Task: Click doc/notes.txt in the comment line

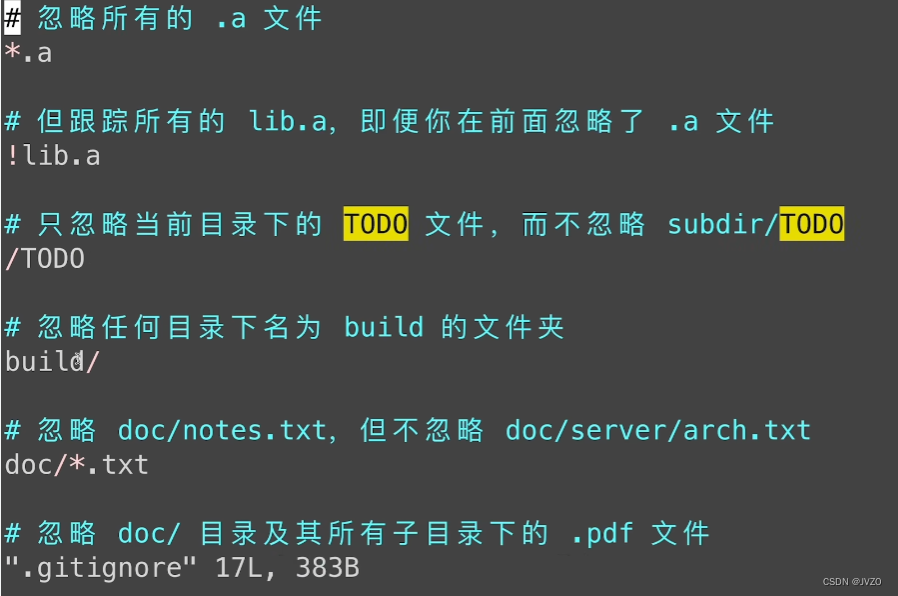Action: tap(226, 431)
